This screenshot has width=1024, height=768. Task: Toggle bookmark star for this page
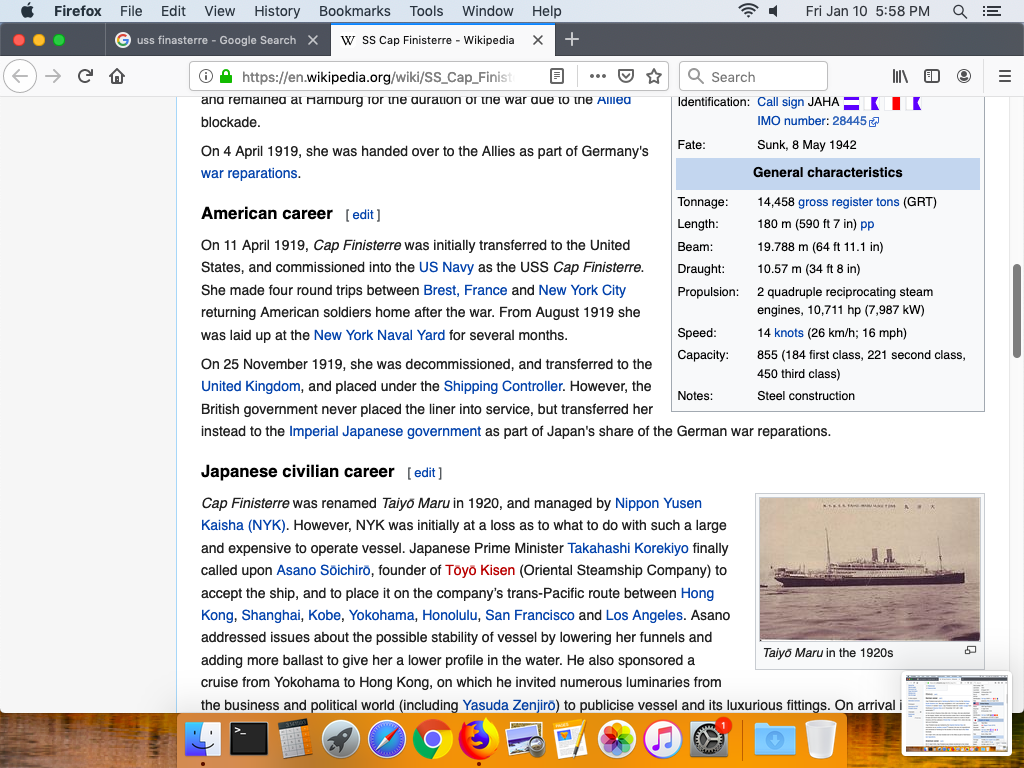pos(654,77)
